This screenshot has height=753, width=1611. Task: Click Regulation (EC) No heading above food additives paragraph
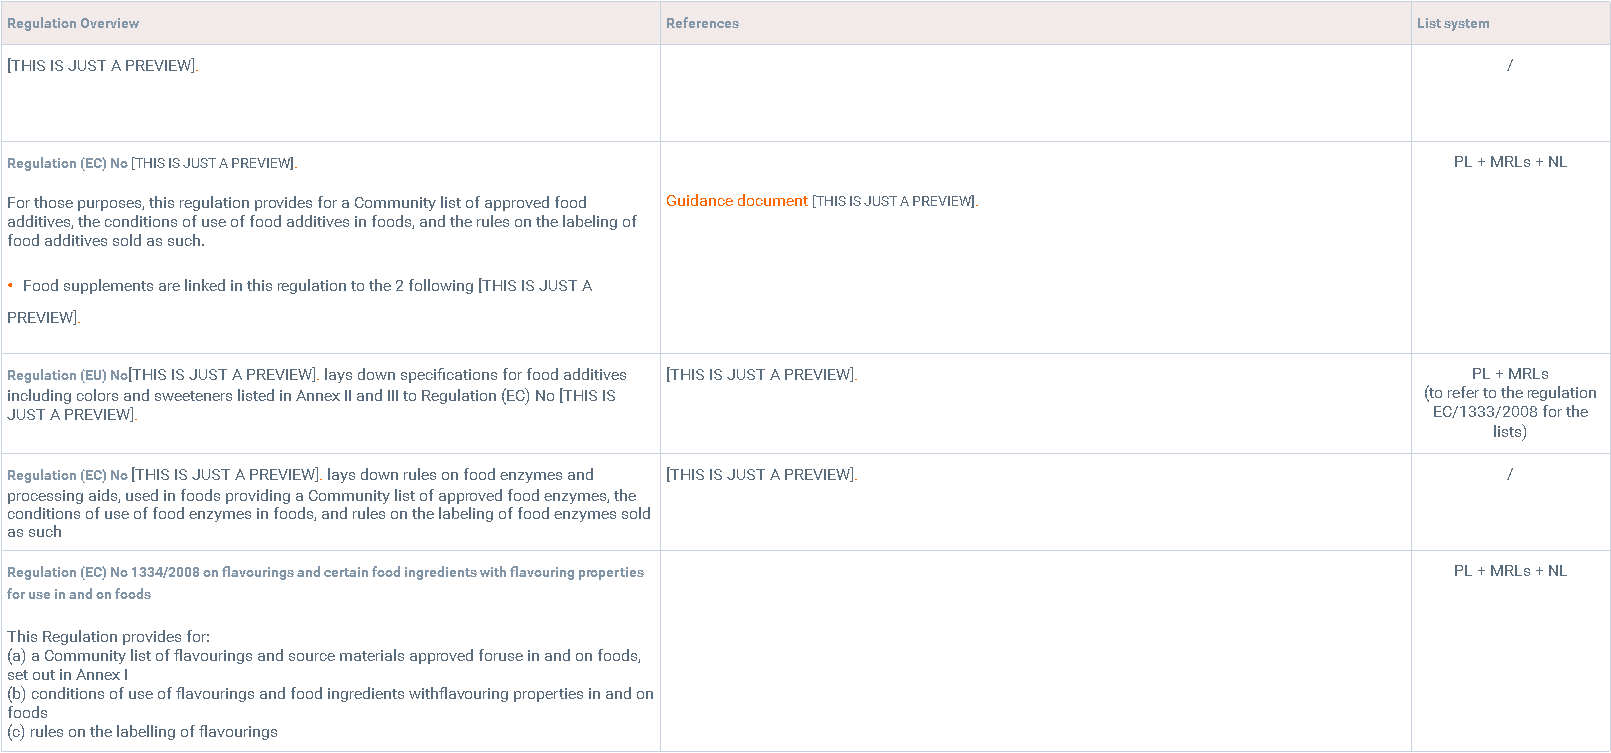67,163
